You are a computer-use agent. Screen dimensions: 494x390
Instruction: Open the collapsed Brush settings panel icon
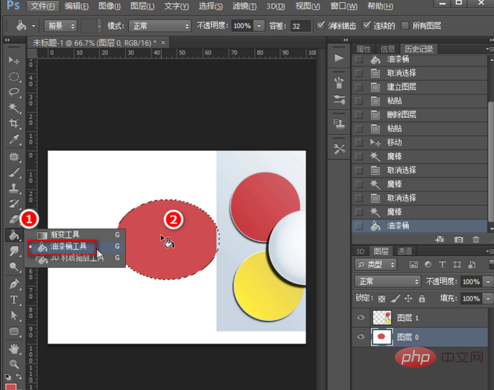(x=339, y=100)
